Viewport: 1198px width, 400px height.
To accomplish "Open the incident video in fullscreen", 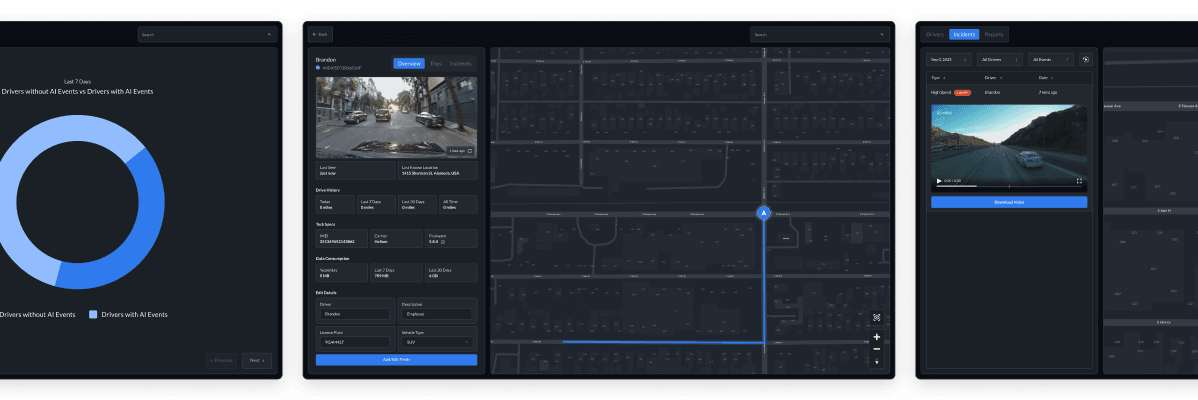I will tap(1079, 181).
